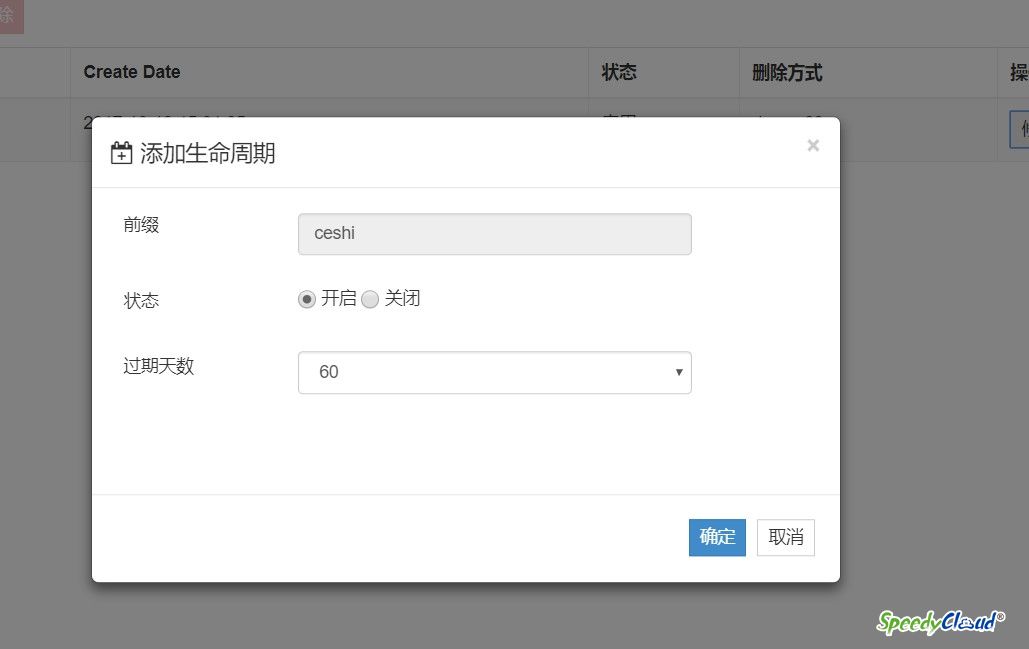
Task: Click the 确定 button to confirm
Action: click(x=717, y=537)
